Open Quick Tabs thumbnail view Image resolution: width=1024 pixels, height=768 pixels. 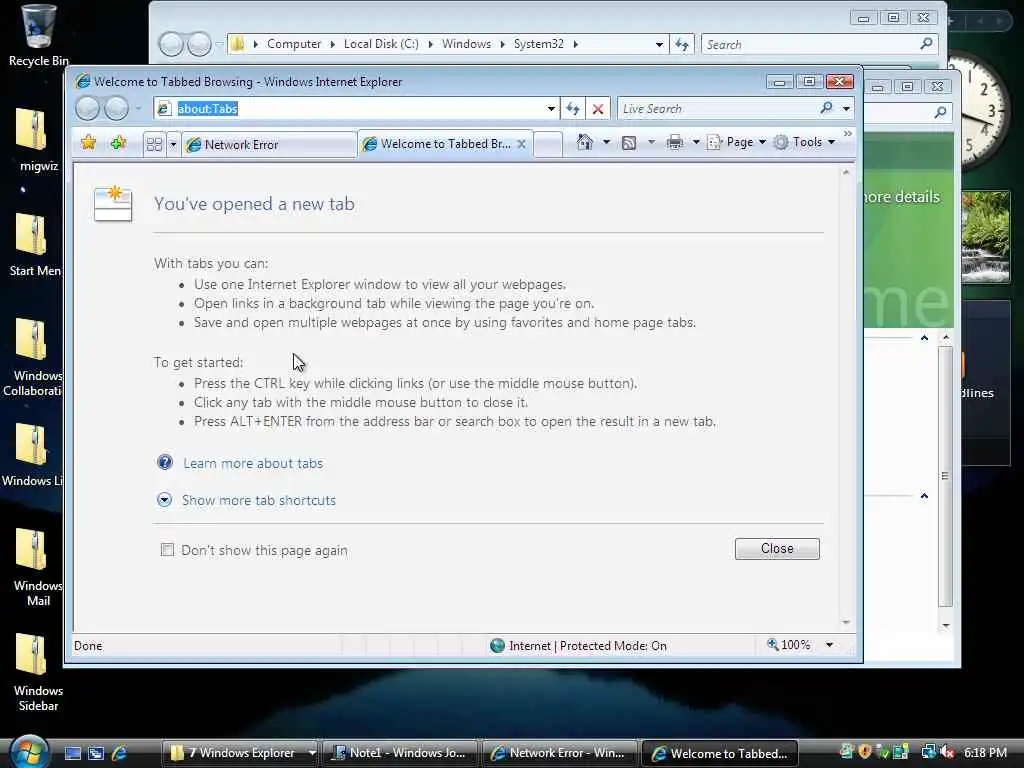pyautogui.click(x=154, y=144)
